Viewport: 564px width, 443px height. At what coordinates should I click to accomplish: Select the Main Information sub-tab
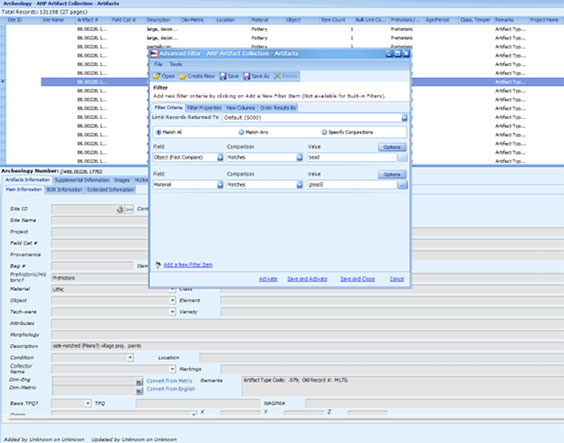pyautogui.click(x=24, y=189)
